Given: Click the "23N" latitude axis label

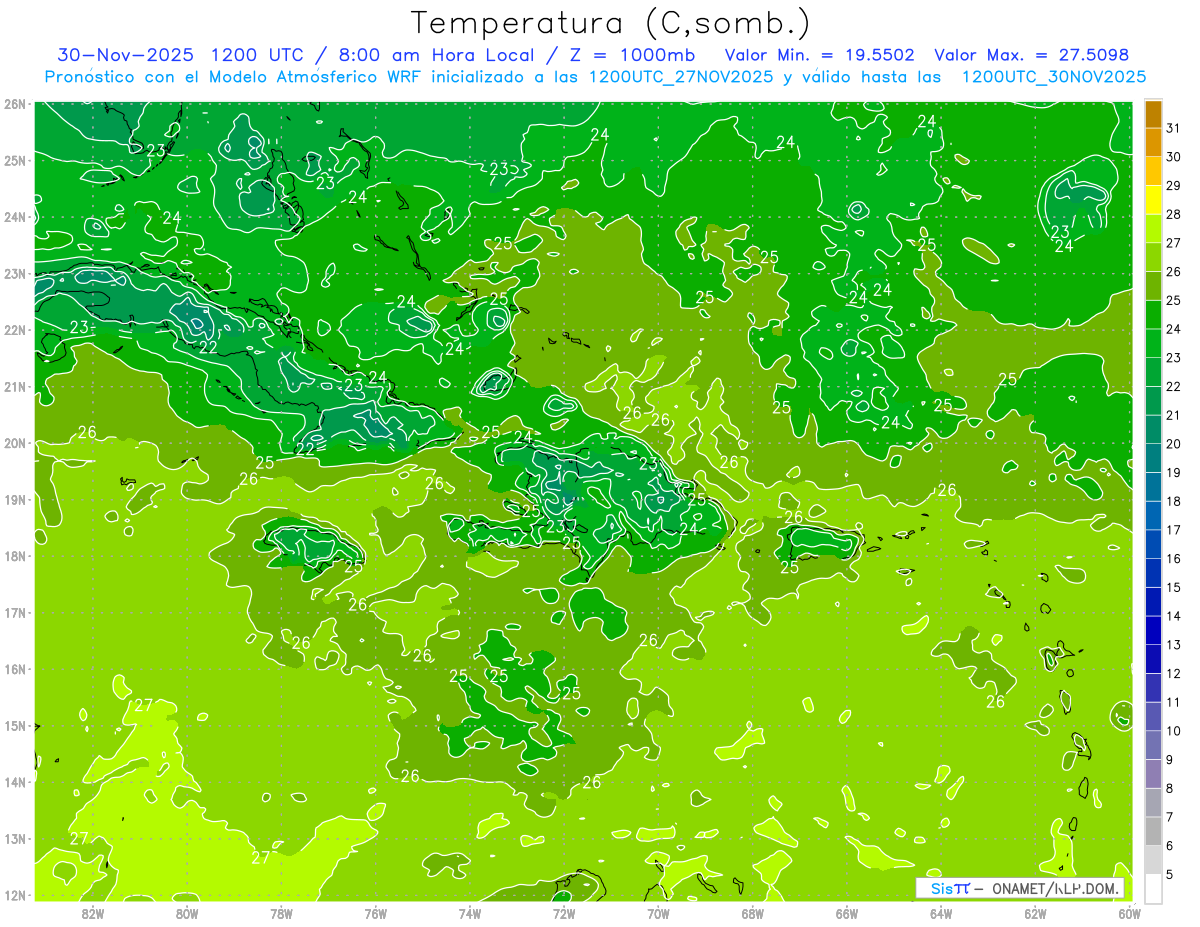Looking at the screenshot, I should [15, 273].
